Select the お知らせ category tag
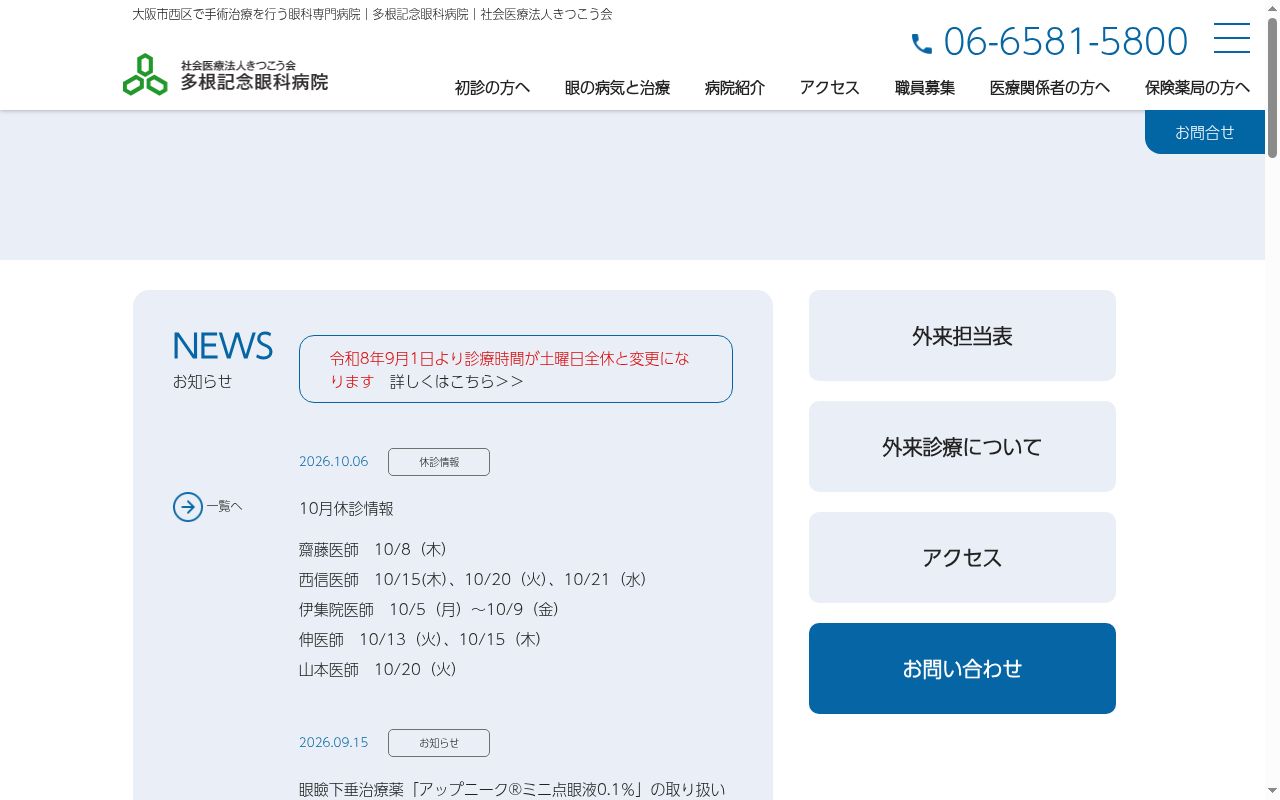1280x800 pixels. pos(439,743)
